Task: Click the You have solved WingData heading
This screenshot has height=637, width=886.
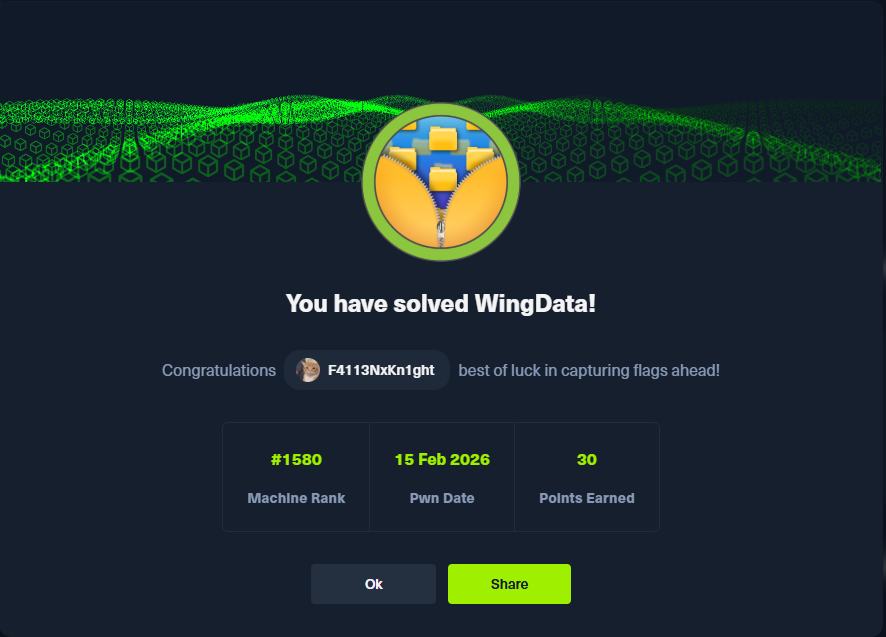Action: coord(441,304)
